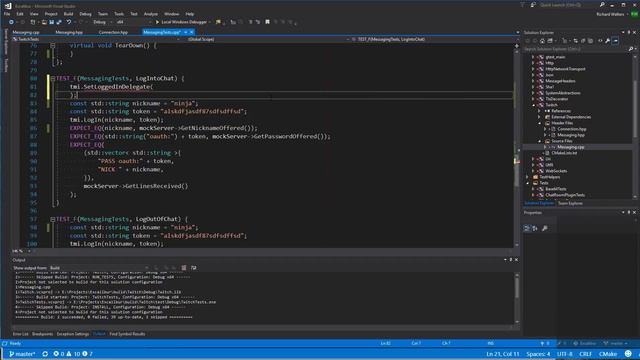
Task: Expand the WebSockets project node
Action: (533, 171)
